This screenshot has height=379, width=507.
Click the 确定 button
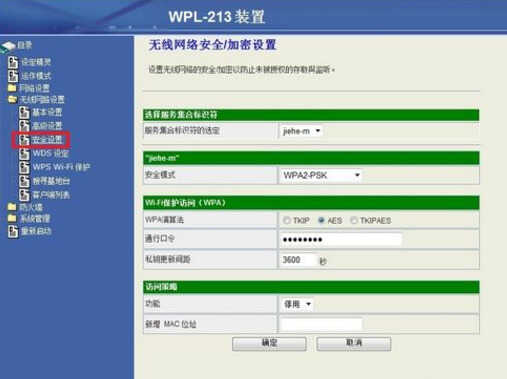pos(269,344)
